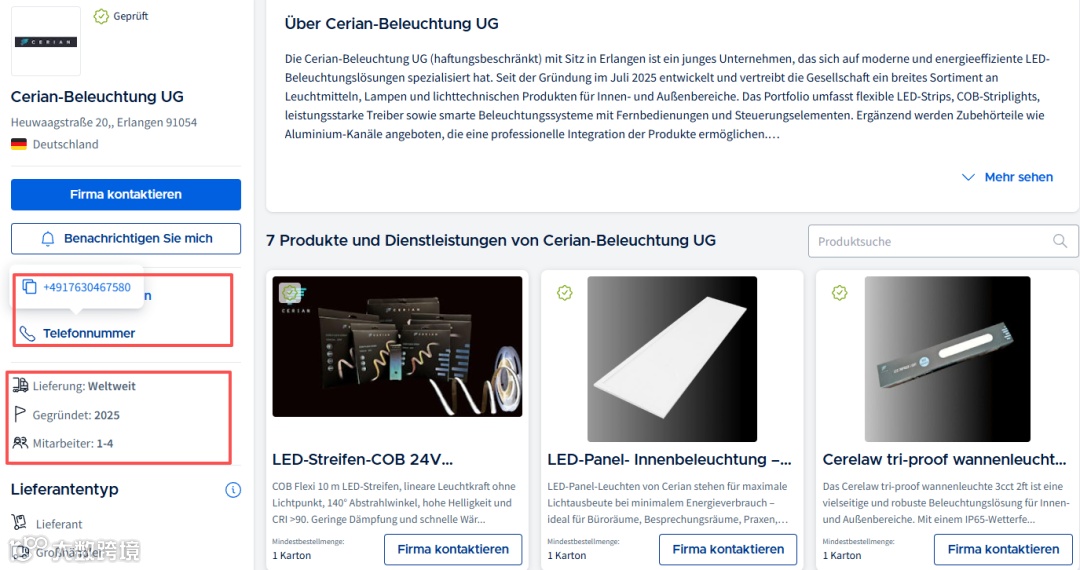The width and height of the screenshot is (1080, 570).
Task: Open the LED-Streifen-COB 24V product title
Action: tap(362, 459)
